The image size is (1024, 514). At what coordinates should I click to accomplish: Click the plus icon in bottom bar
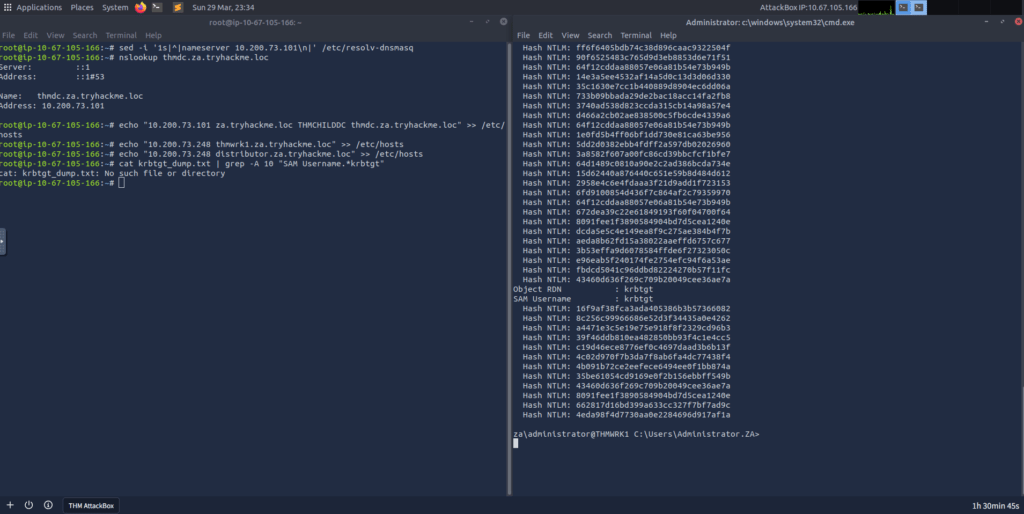pos(10,505)
